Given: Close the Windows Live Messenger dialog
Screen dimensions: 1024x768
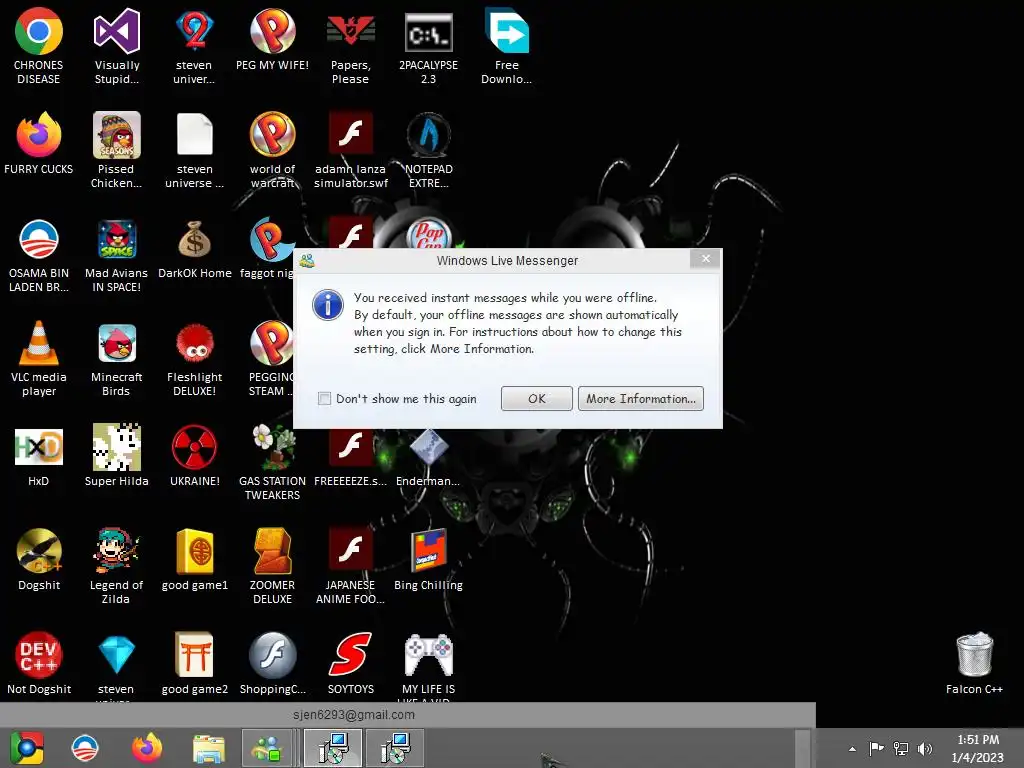Looking at the screenshot, I should 705,259.
